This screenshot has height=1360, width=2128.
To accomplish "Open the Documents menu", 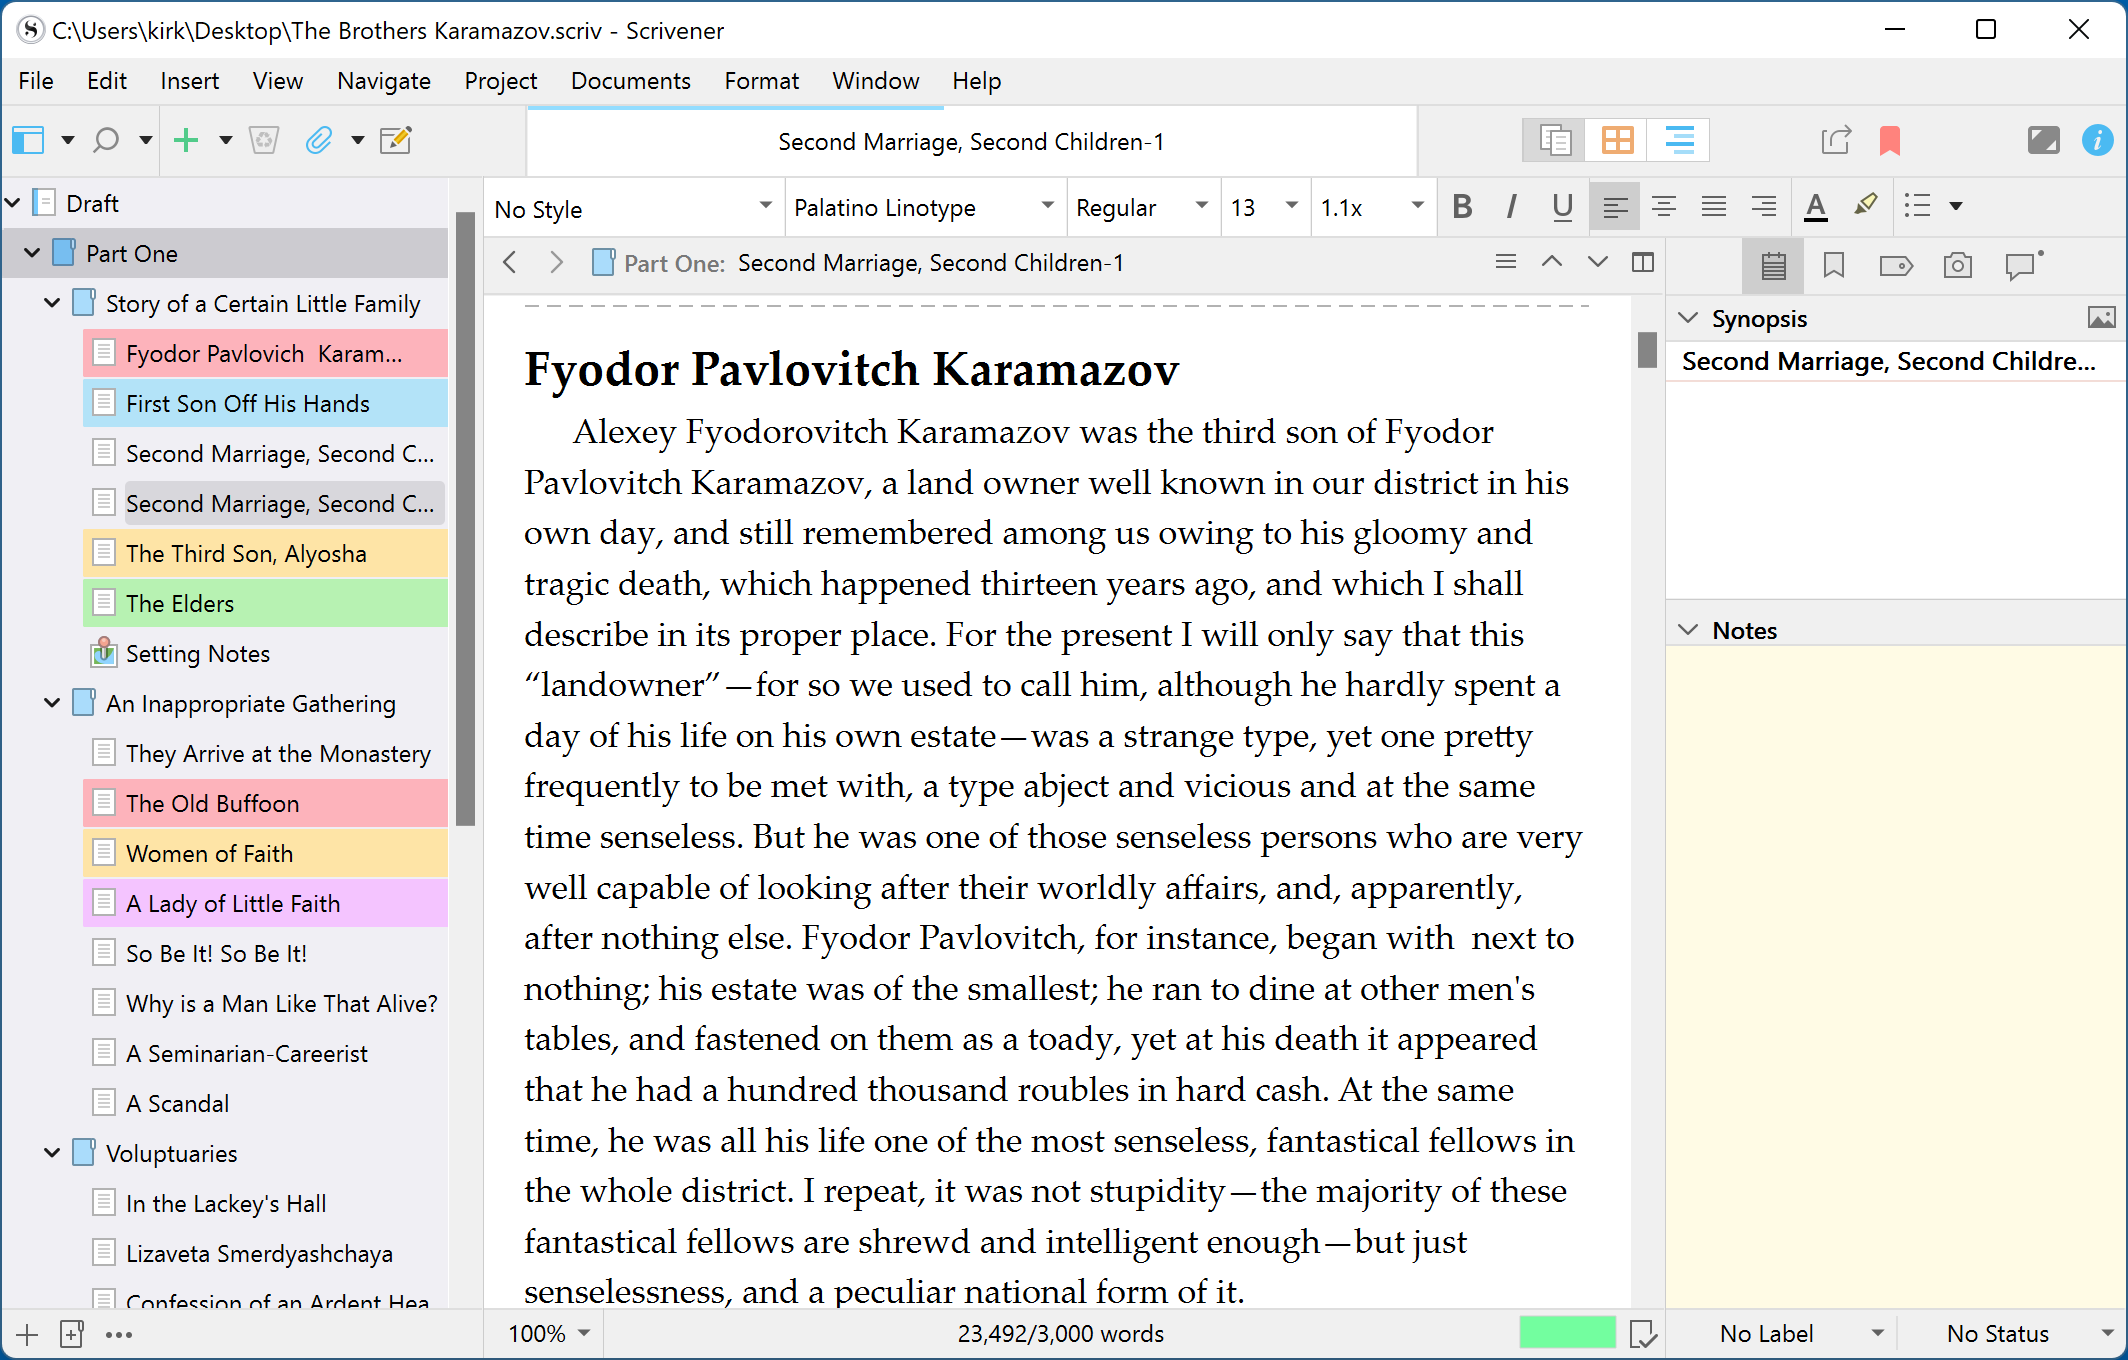I will click(630, 81).
